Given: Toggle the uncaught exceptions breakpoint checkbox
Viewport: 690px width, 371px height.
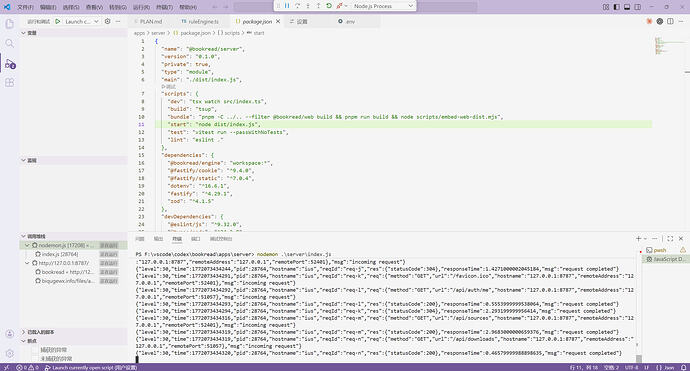Looking at the screenshot, I should [35, 359].
